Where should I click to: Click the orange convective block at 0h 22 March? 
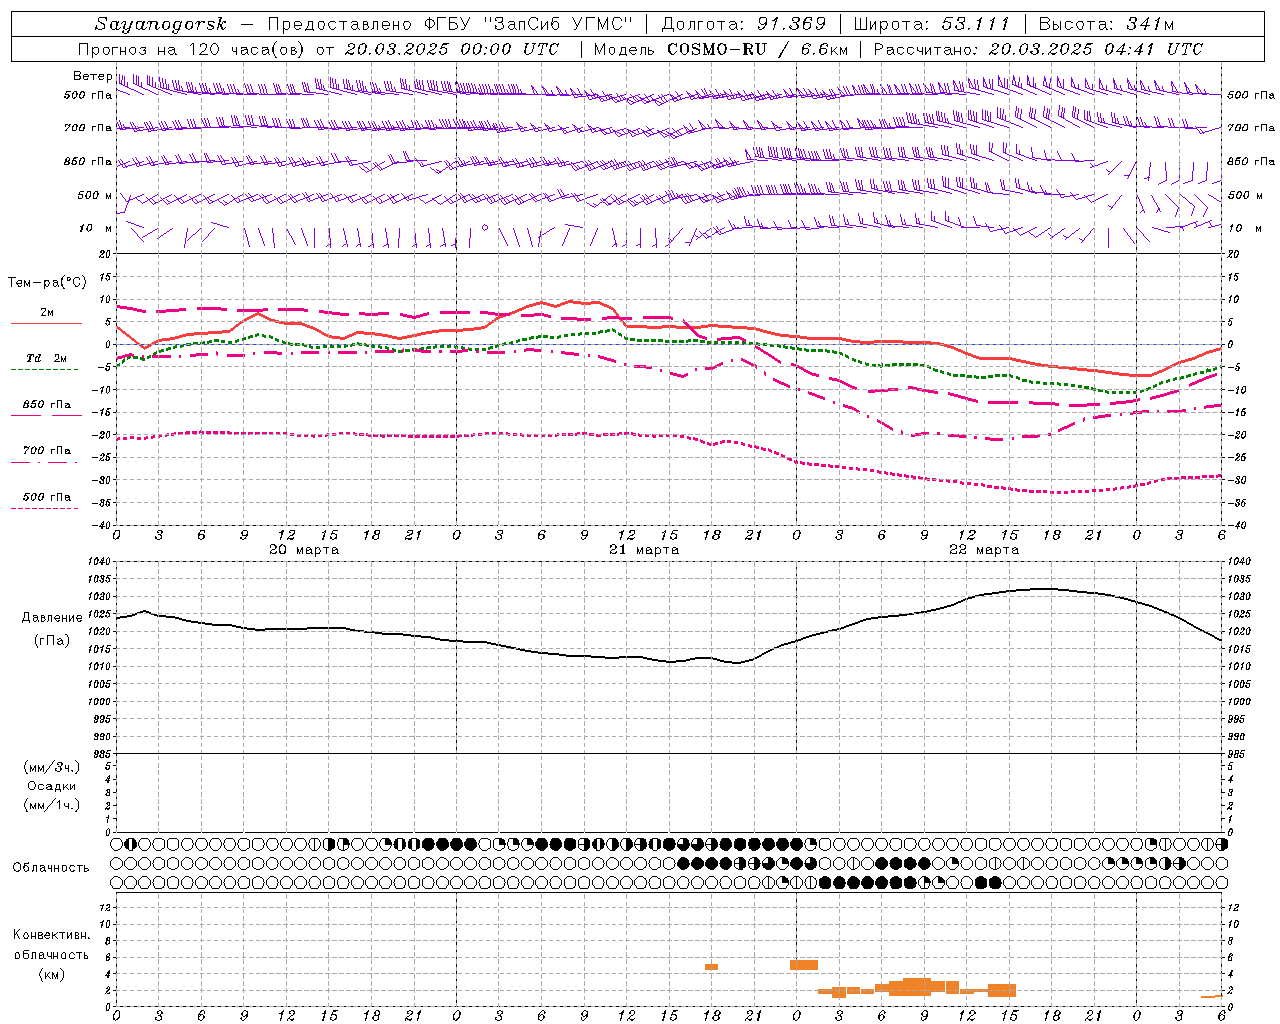803,965
